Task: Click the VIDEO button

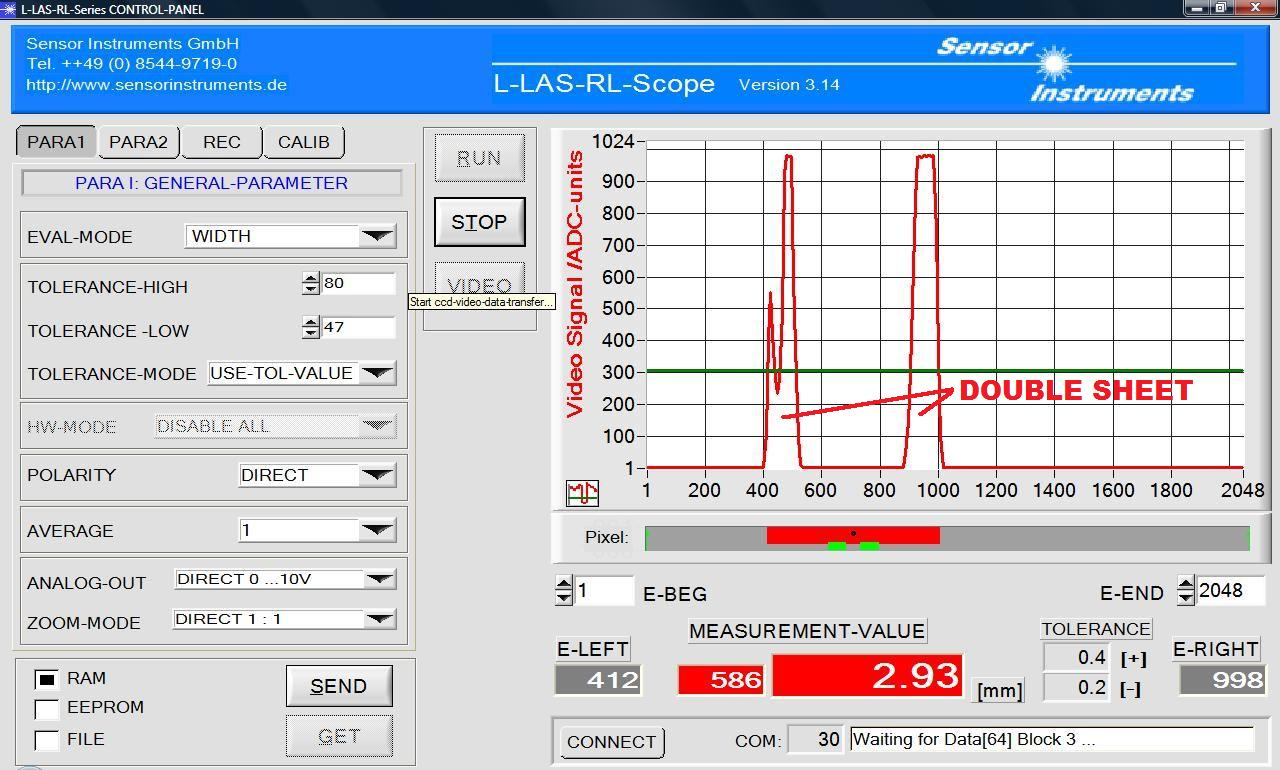Action: coord(479,286)
